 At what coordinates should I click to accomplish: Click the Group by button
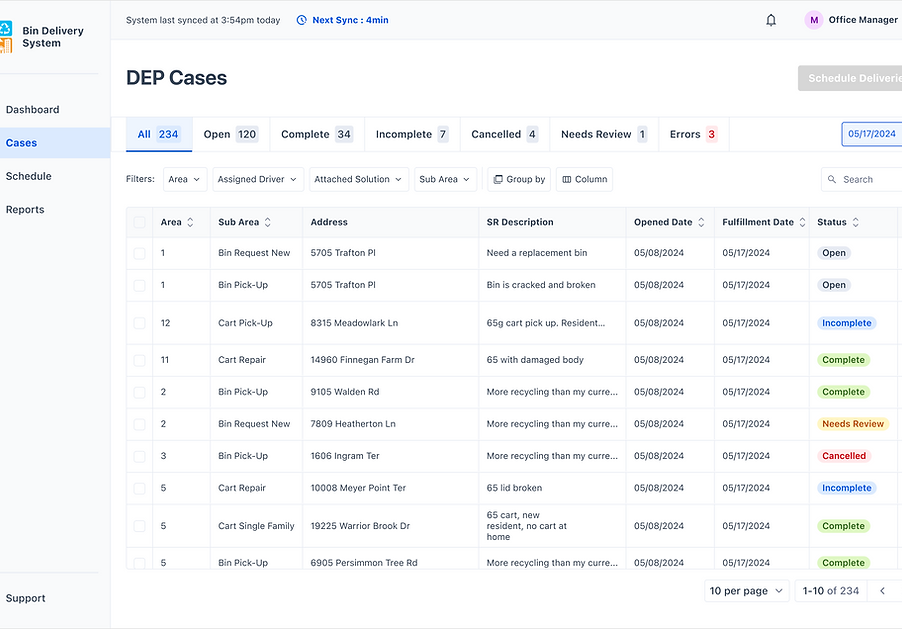[518, 180]
